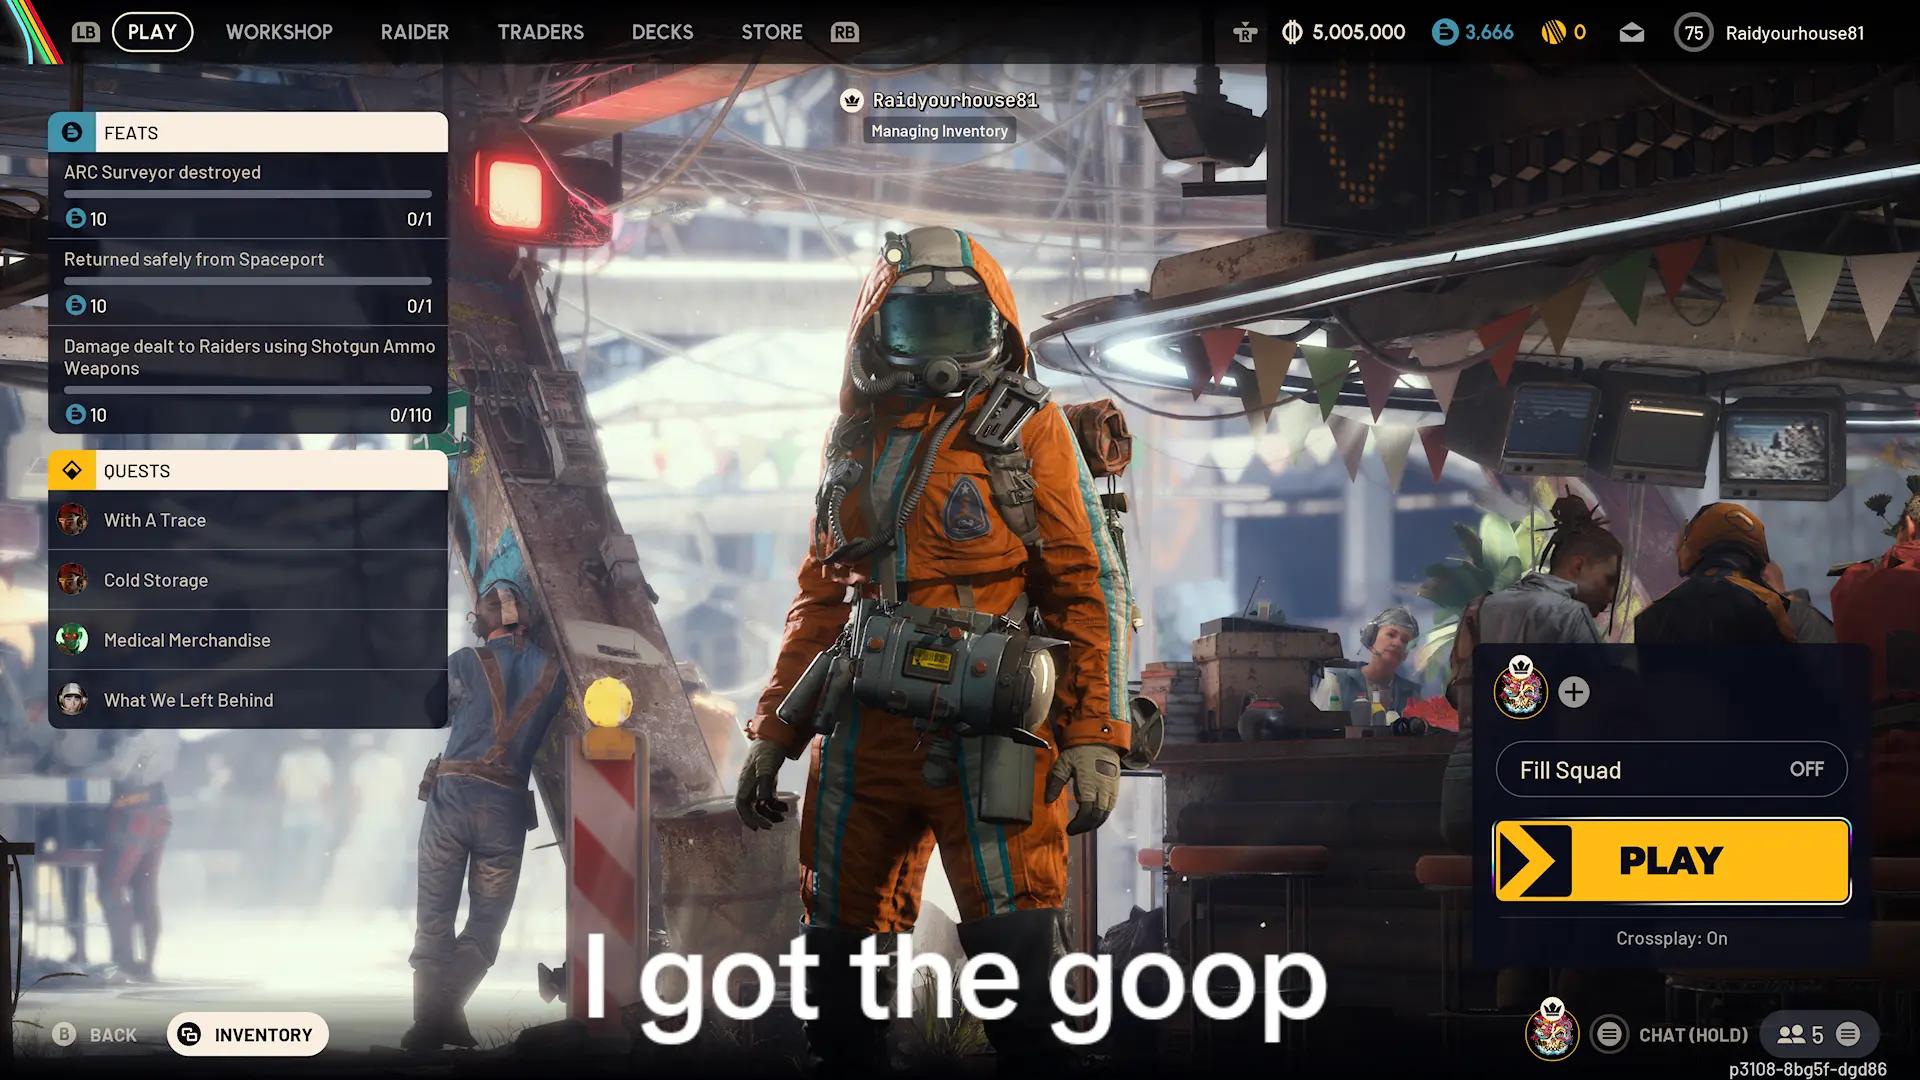Open the Medical Merchandise quest
Image resolution: width=1920 pixels, height=1080 pixels.
248,640
